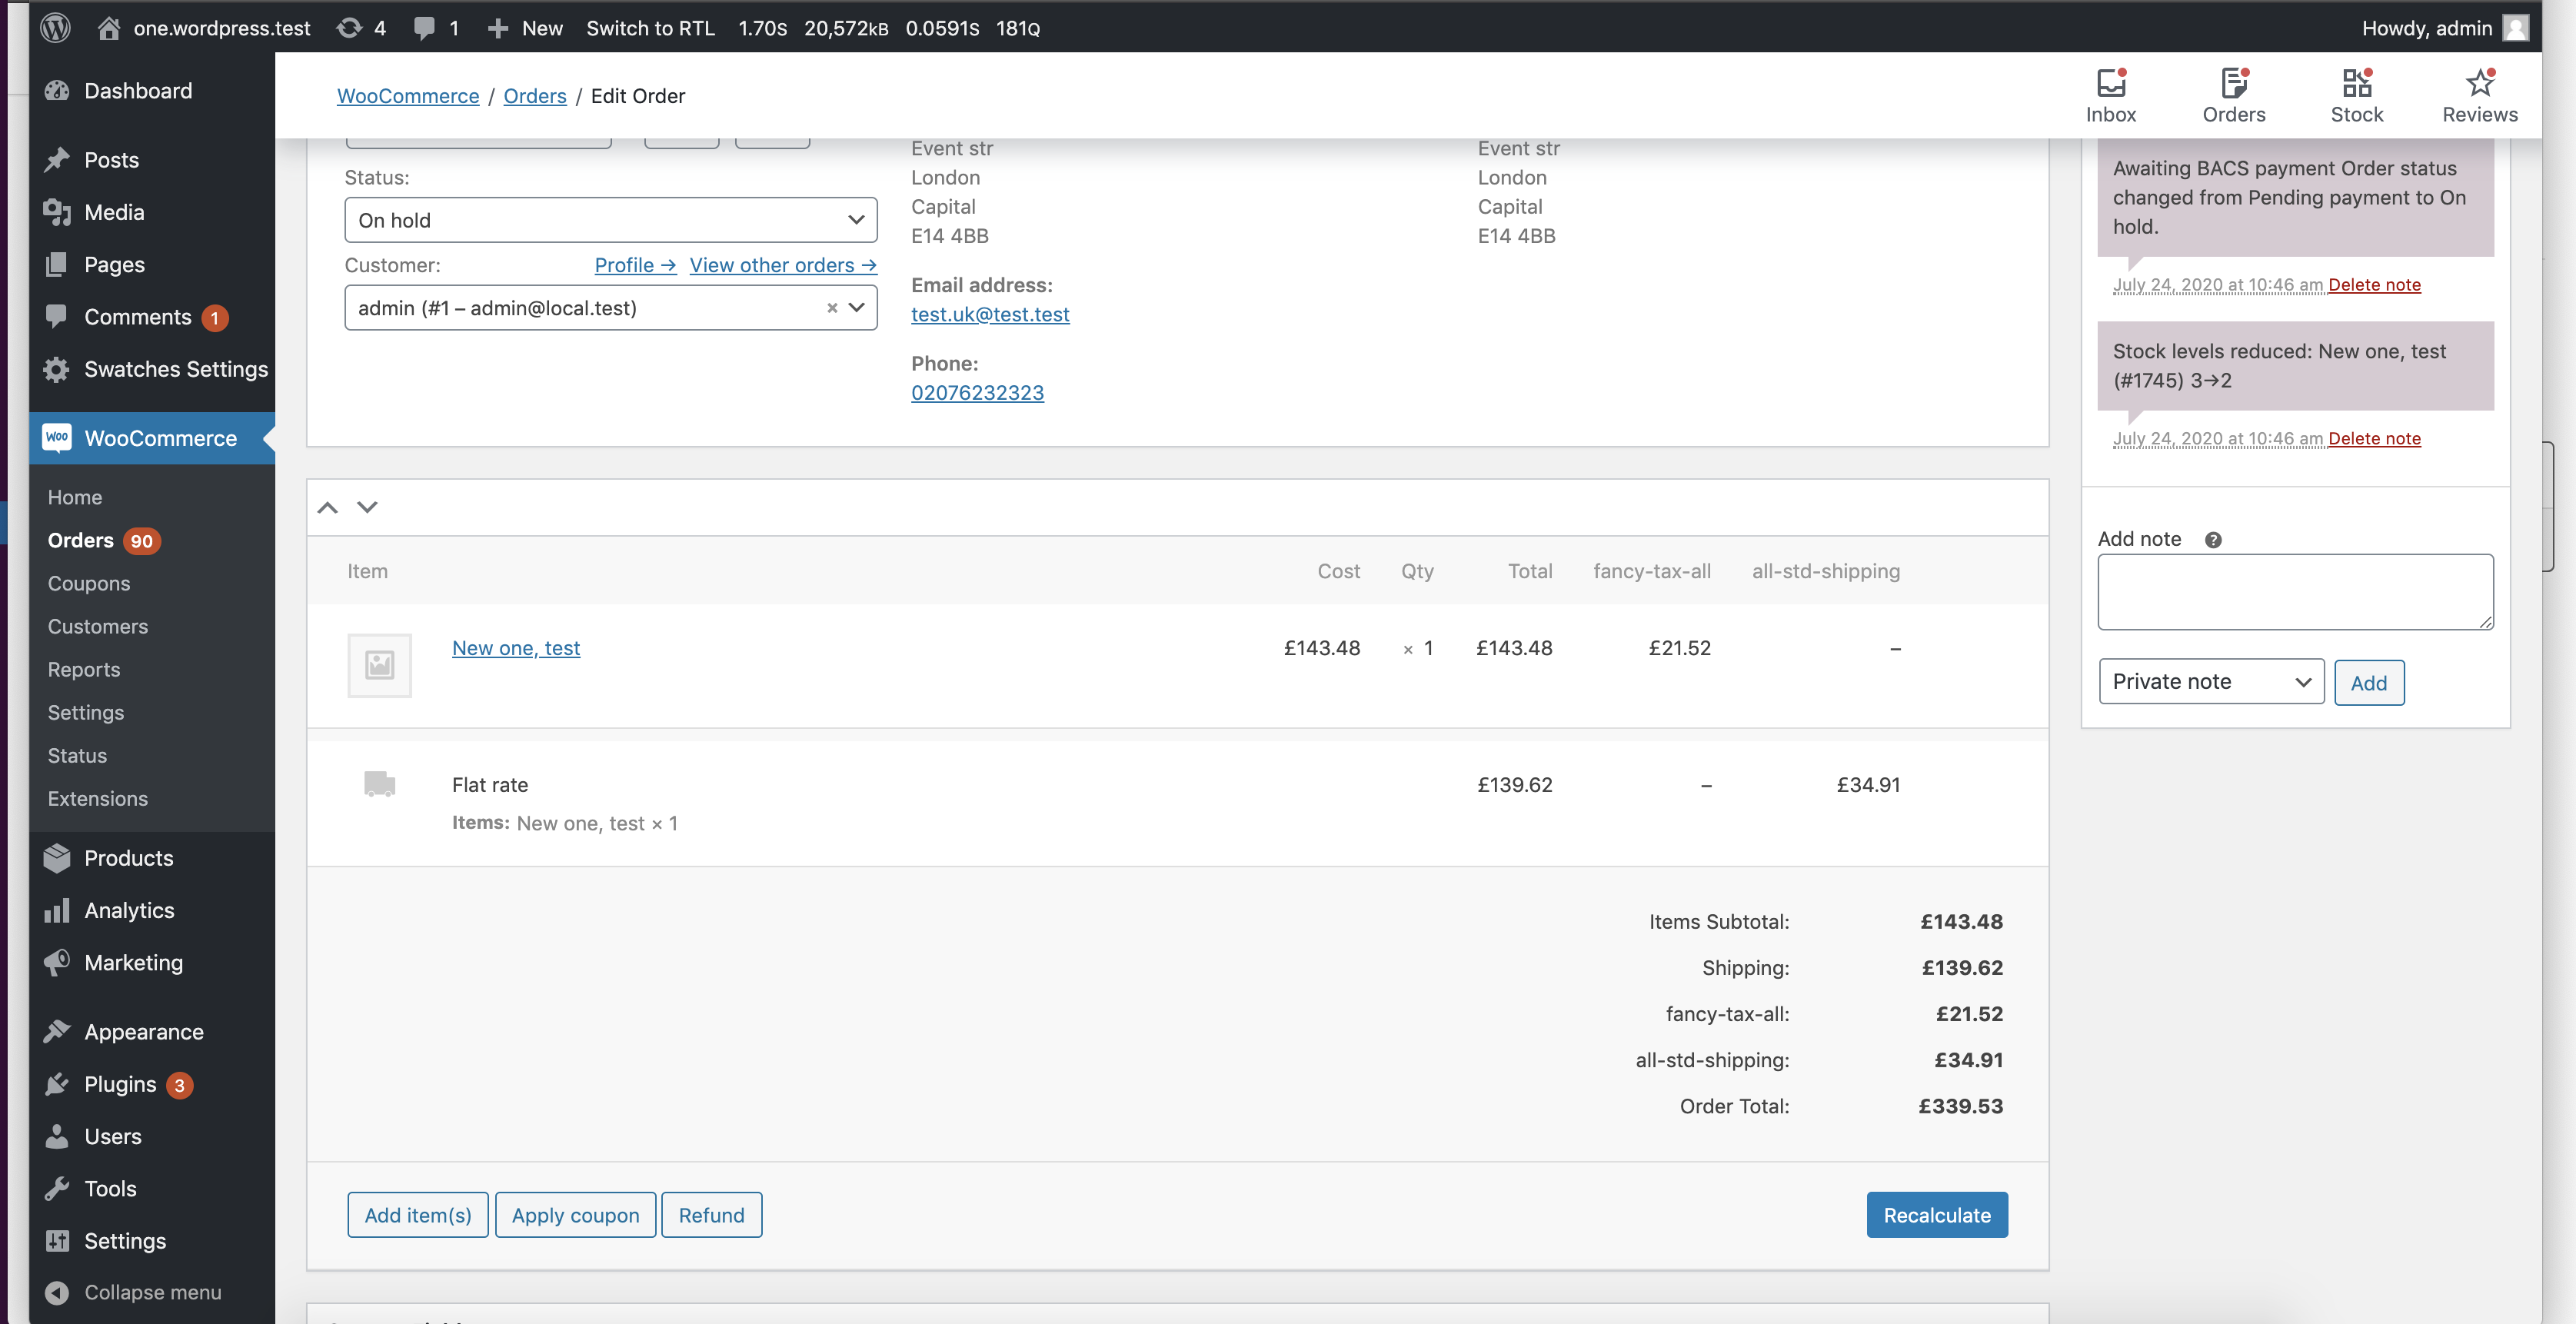Click the WordPress logo in admin bar
Viewport: 2576px width, 1324px height.
pyautogui.click(x=55, y=27)
